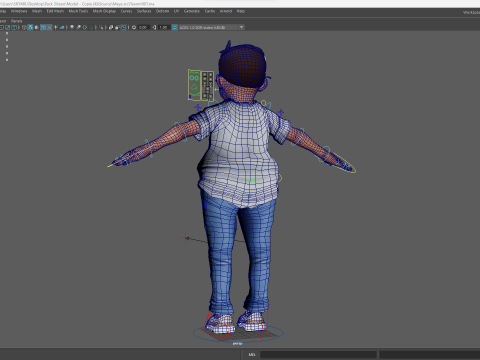Screen dimensions: 480x360
Task: Toggle Textured display viewport icon
Action: click(x=49, y=27)
